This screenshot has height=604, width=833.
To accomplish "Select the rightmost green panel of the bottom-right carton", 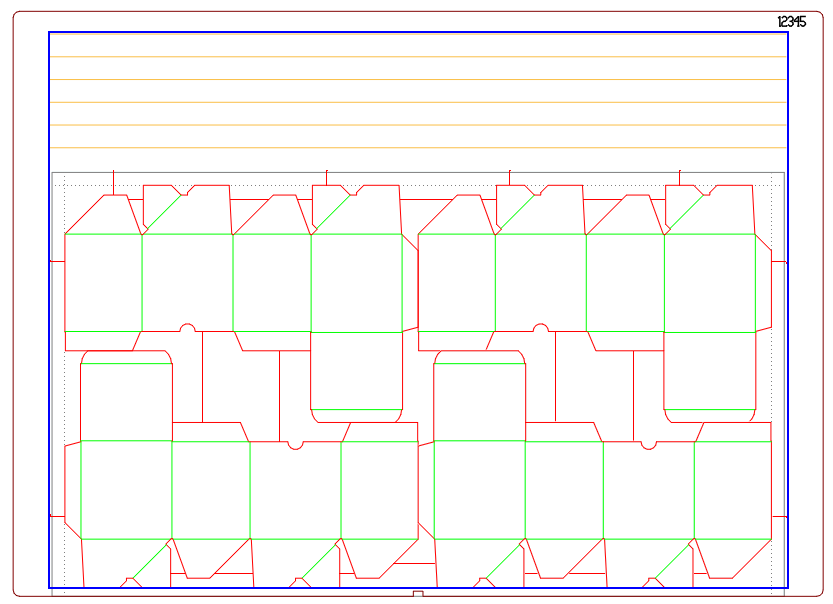I will [733, 489].
